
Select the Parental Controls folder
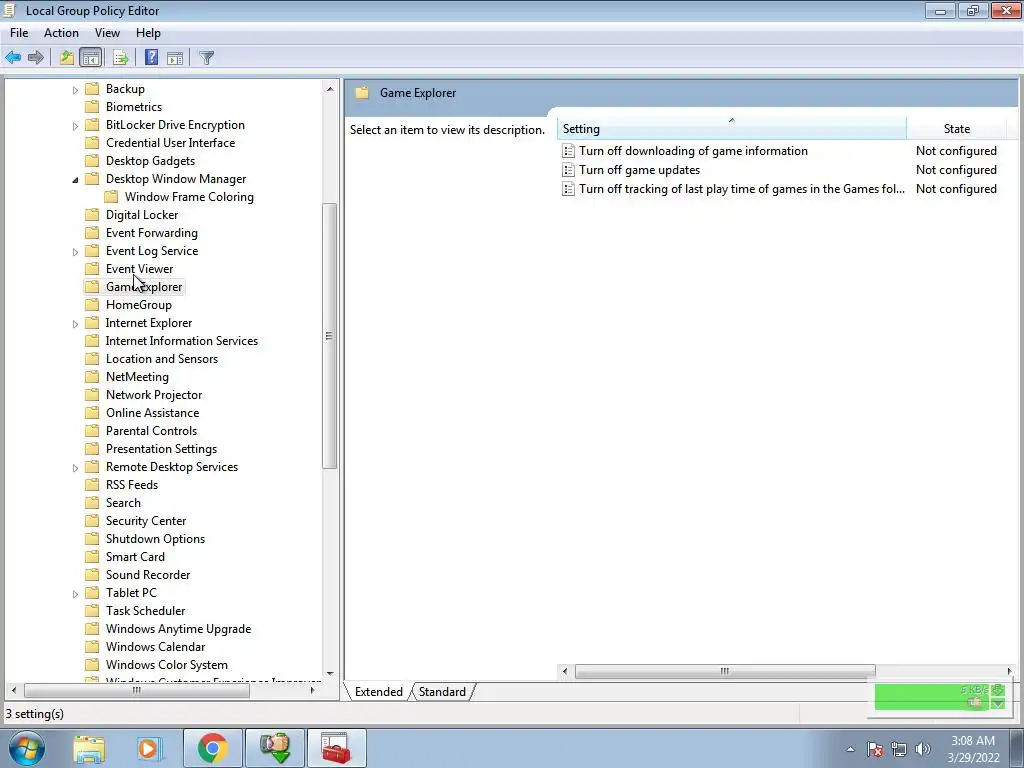[x=152, y=431]
